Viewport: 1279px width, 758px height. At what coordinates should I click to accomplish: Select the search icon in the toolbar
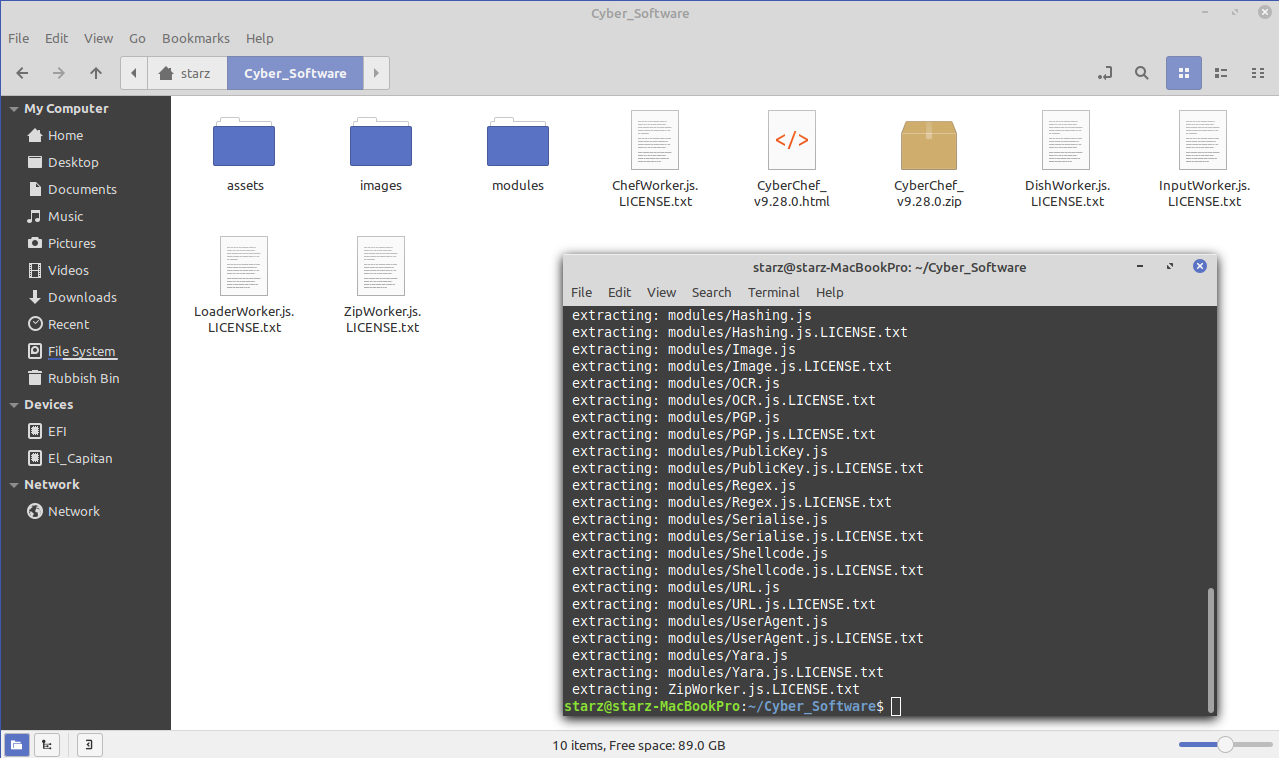(x=1141, y=73)
